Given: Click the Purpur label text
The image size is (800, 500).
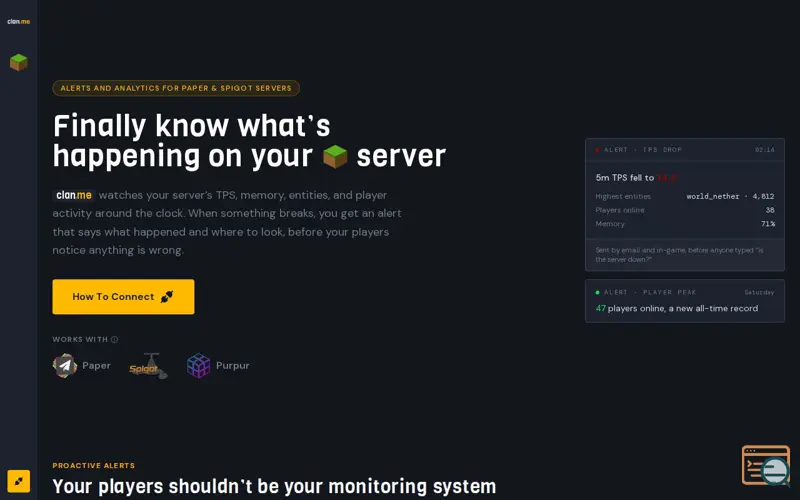Looking at the screenshot, I should [x=233, y=365].
